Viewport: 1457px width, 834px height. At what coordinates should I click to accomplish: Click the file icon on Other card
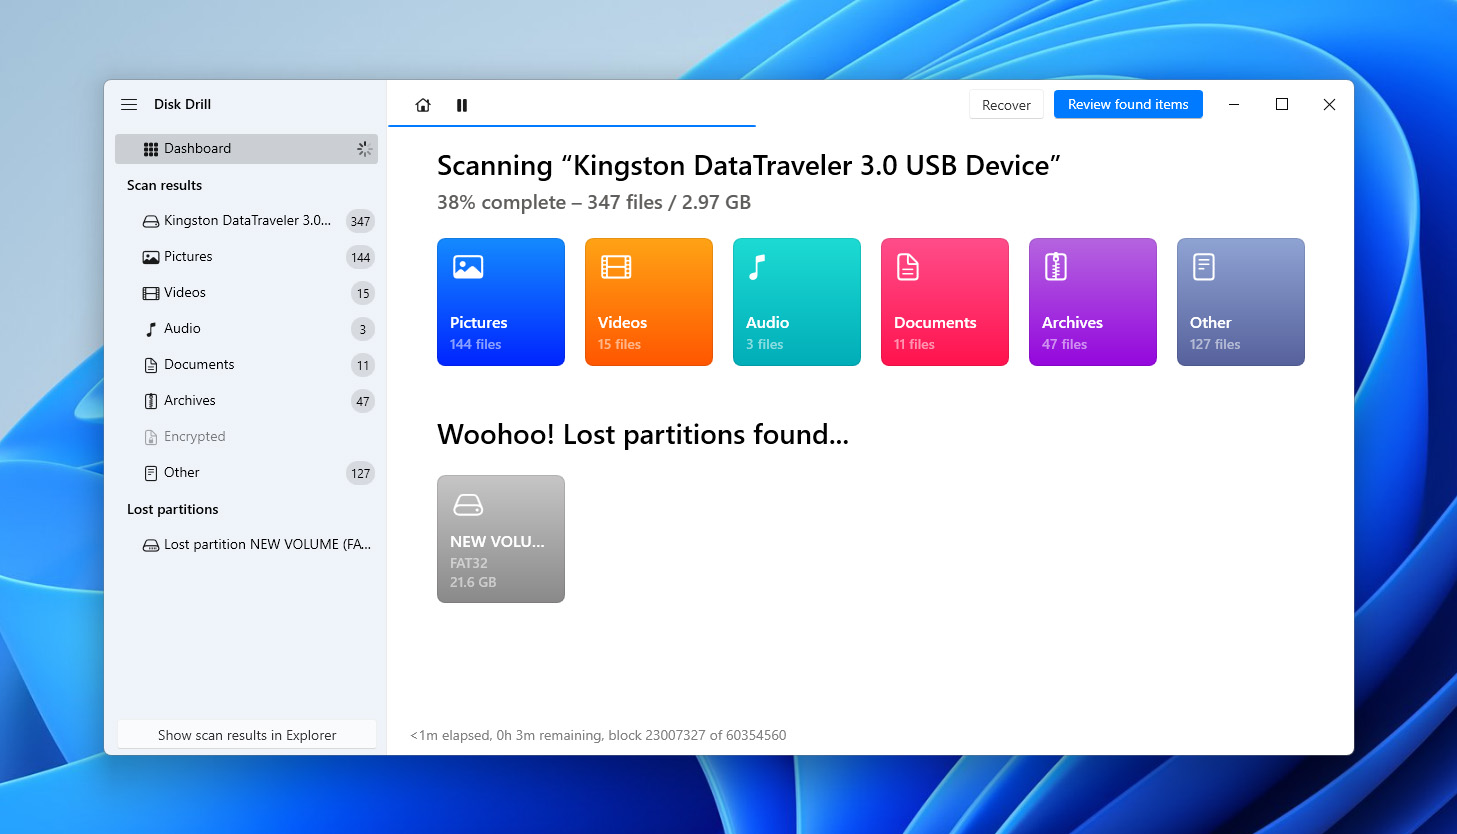point(1204,267)
